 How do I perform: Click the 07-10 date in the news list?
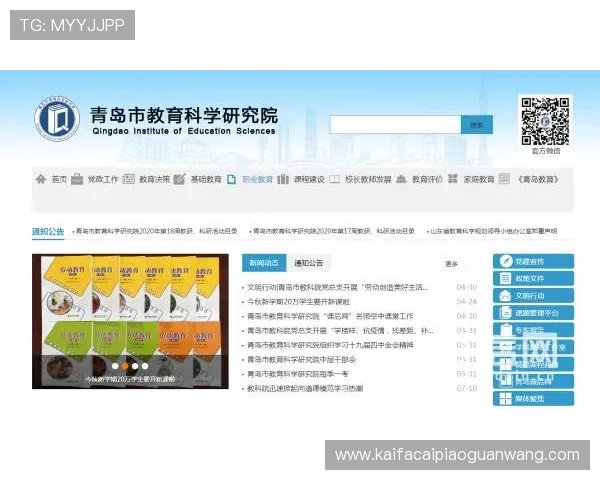[467, 389]
